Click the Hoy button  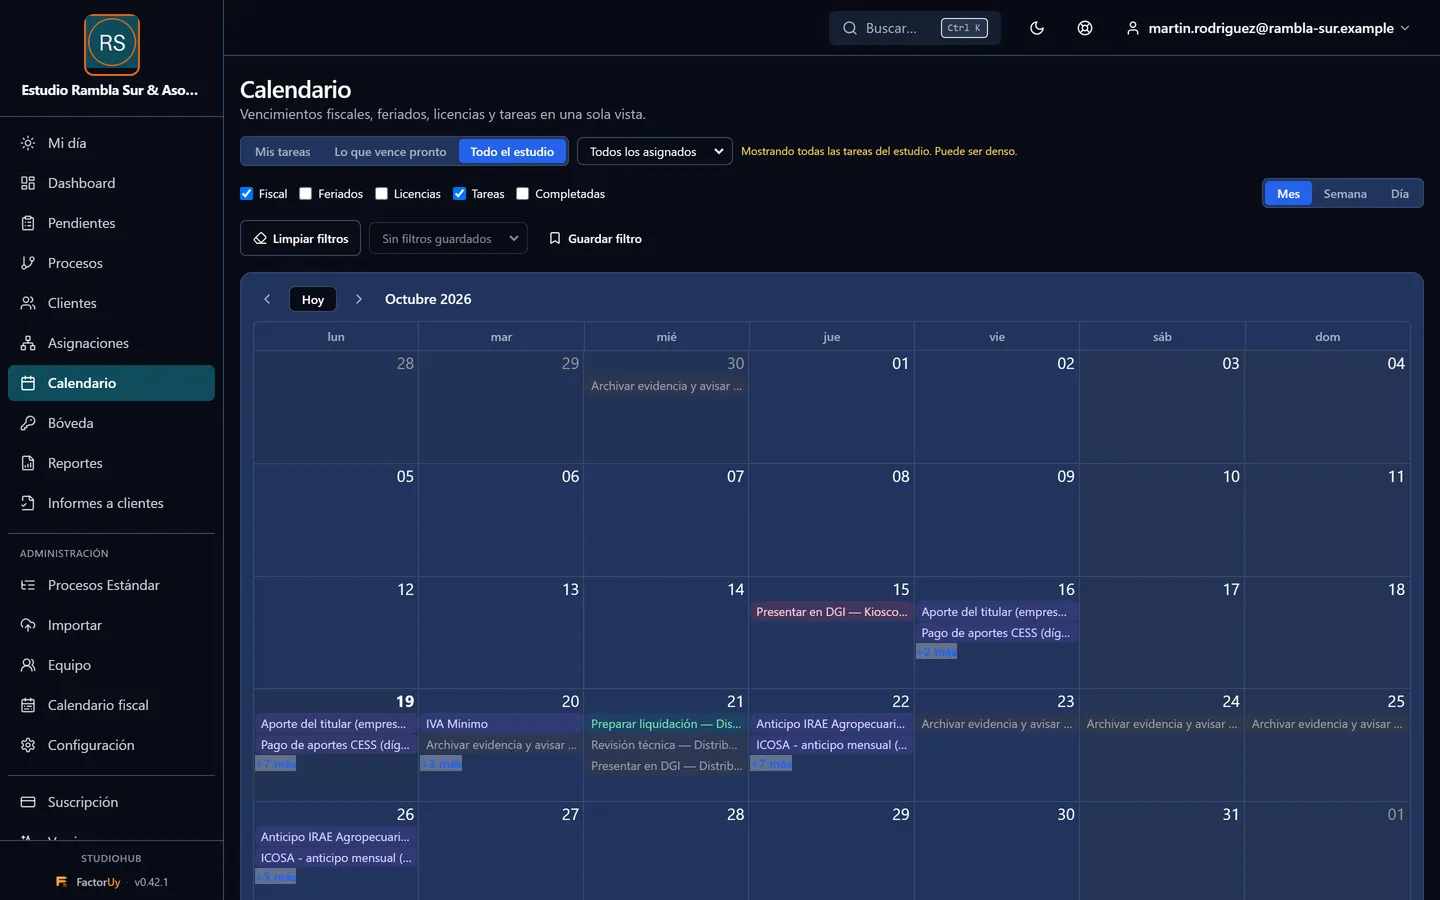pyautogui.click(x=313, y=299)
